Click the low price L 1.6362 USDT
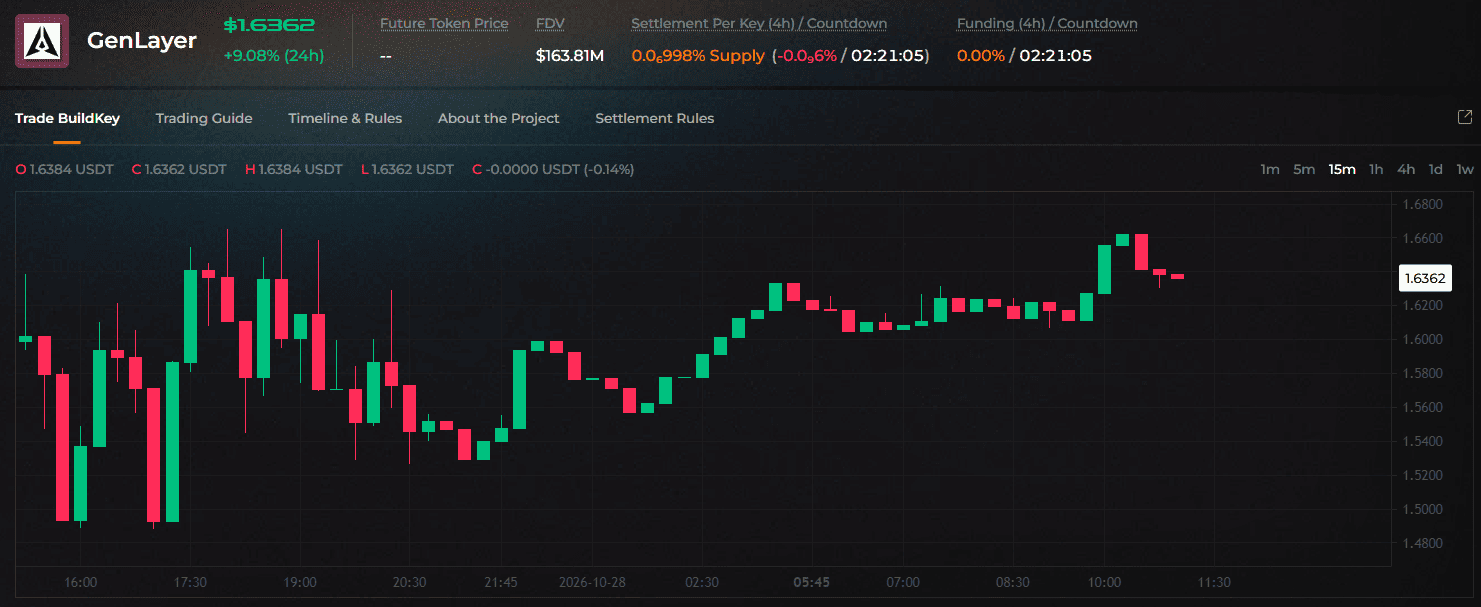This screenshot has height=607, width=1481. click(407, 169)
